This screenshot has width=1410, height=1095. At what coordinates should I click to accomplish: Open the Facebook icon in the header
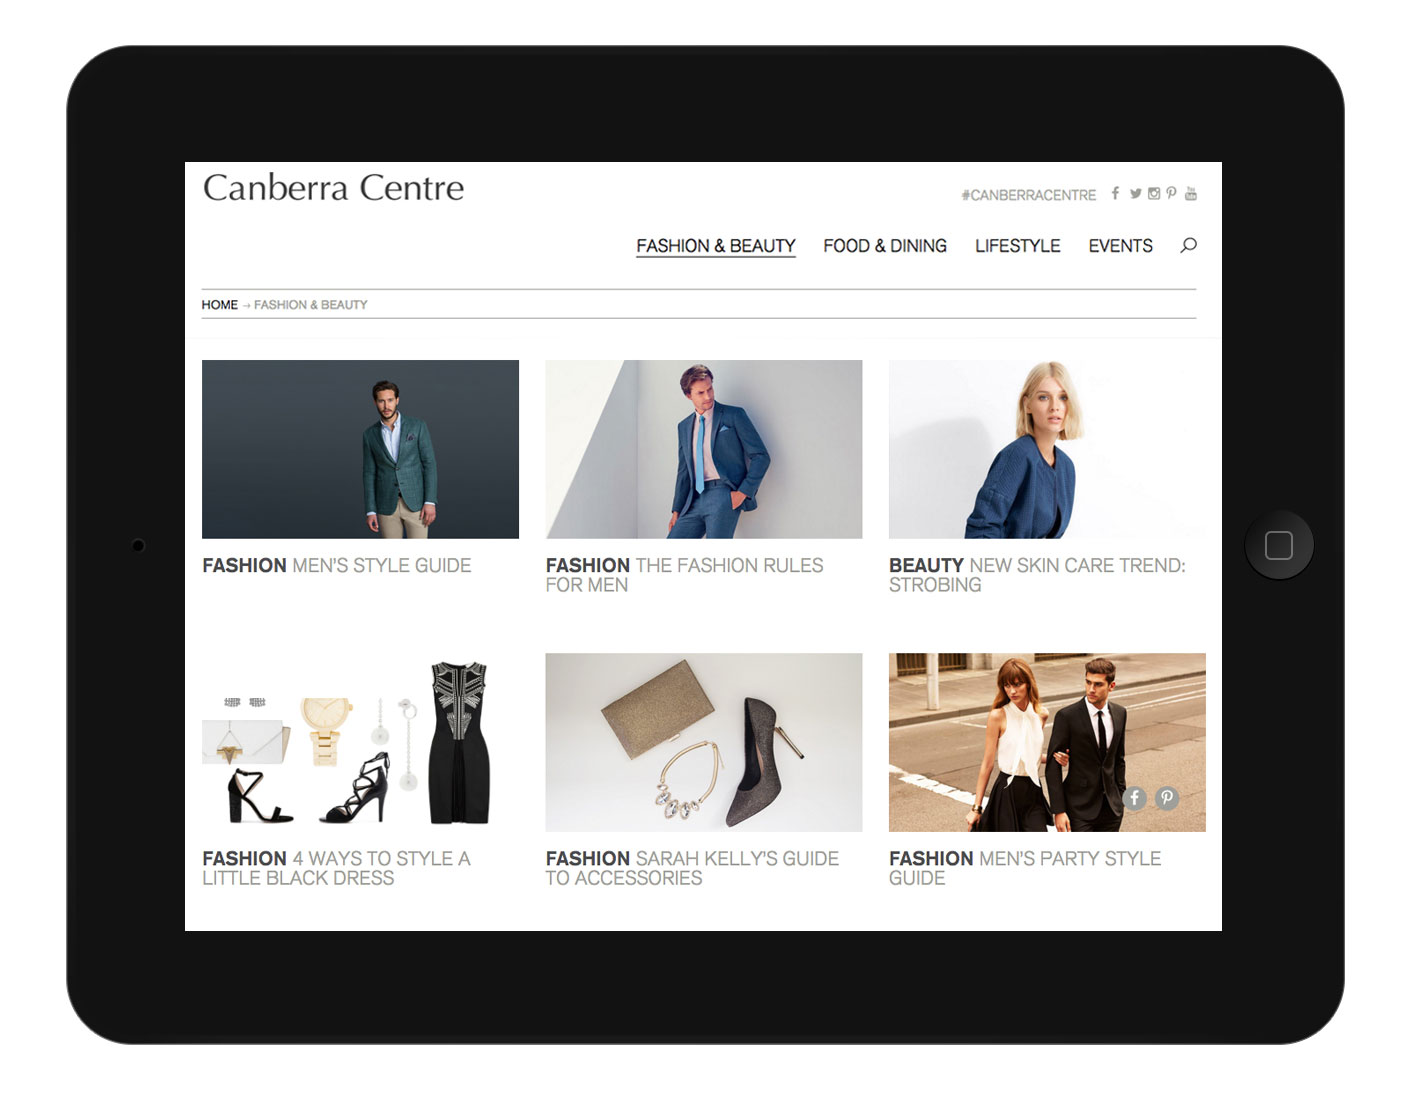[x=1115, y=193]
